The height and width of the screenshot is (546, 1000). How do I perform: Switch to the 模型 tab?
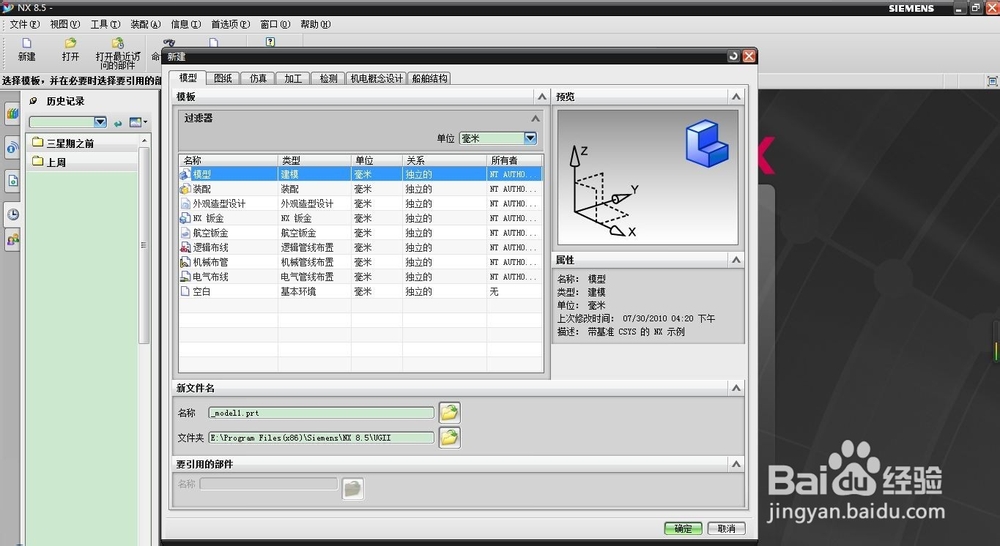click(x=188, y=78)
